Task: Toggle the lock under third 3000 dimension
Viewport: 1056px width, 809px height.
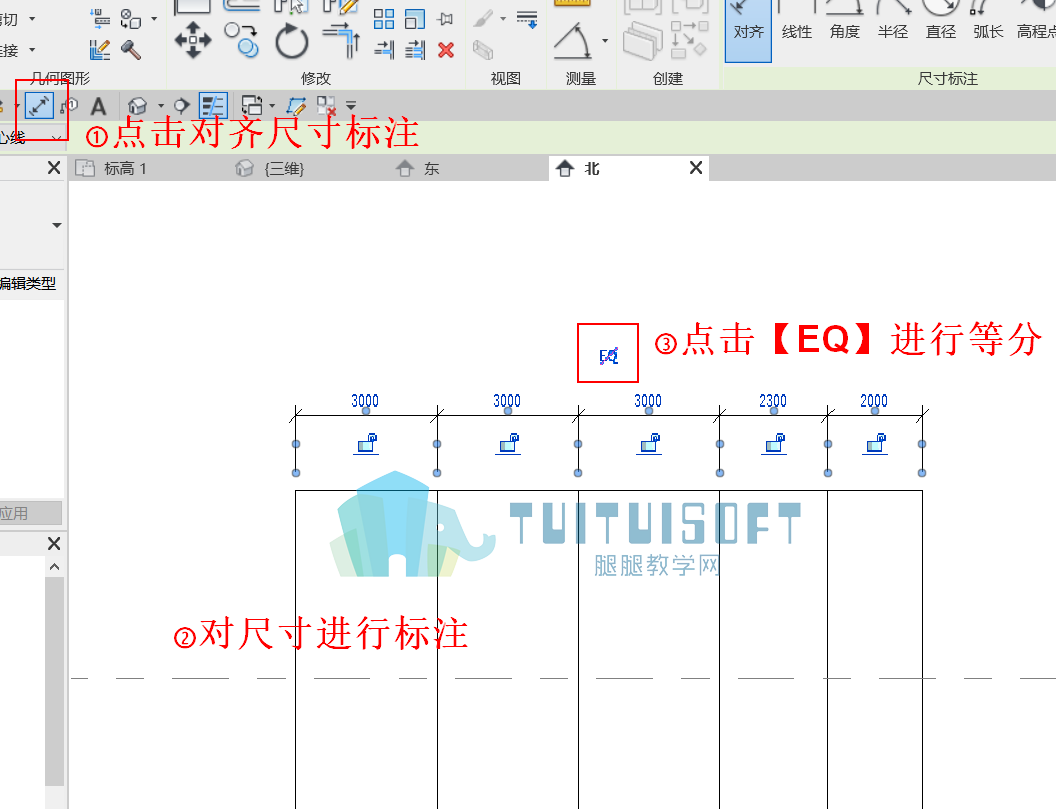Action: point(649,444)
